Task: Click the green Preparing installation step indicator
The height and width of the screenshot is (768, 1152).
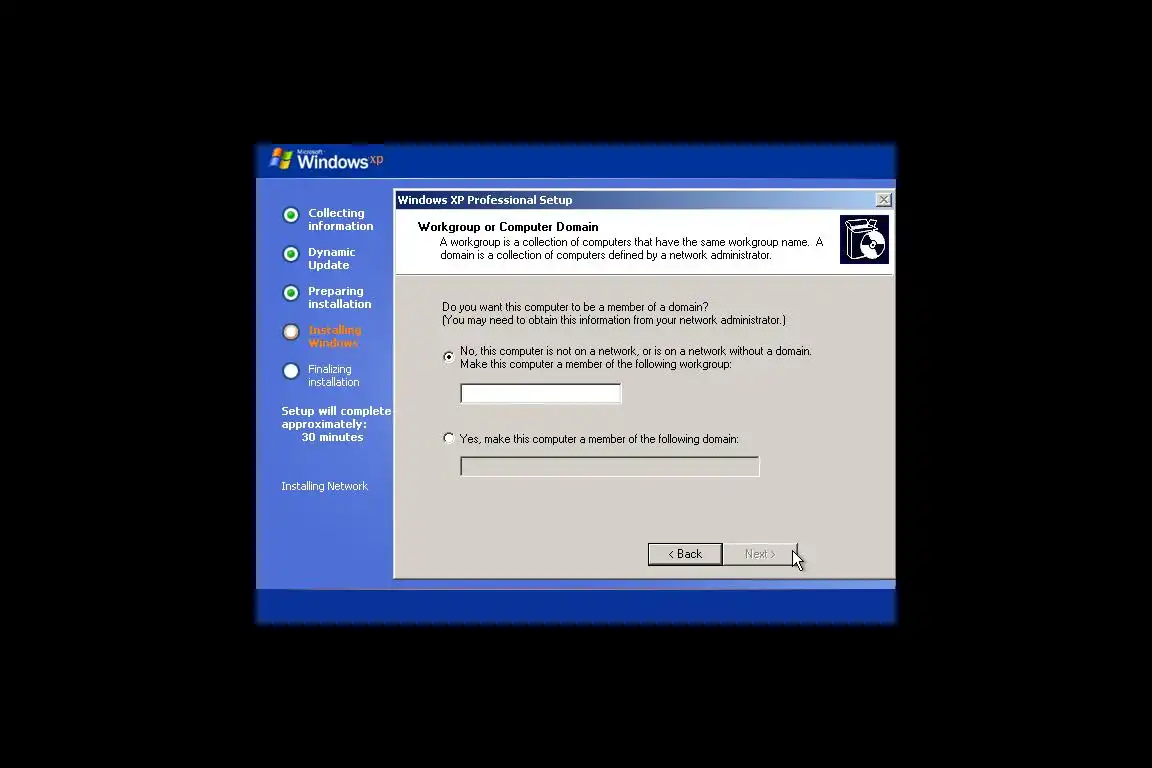Action: [x=291, y=293]
